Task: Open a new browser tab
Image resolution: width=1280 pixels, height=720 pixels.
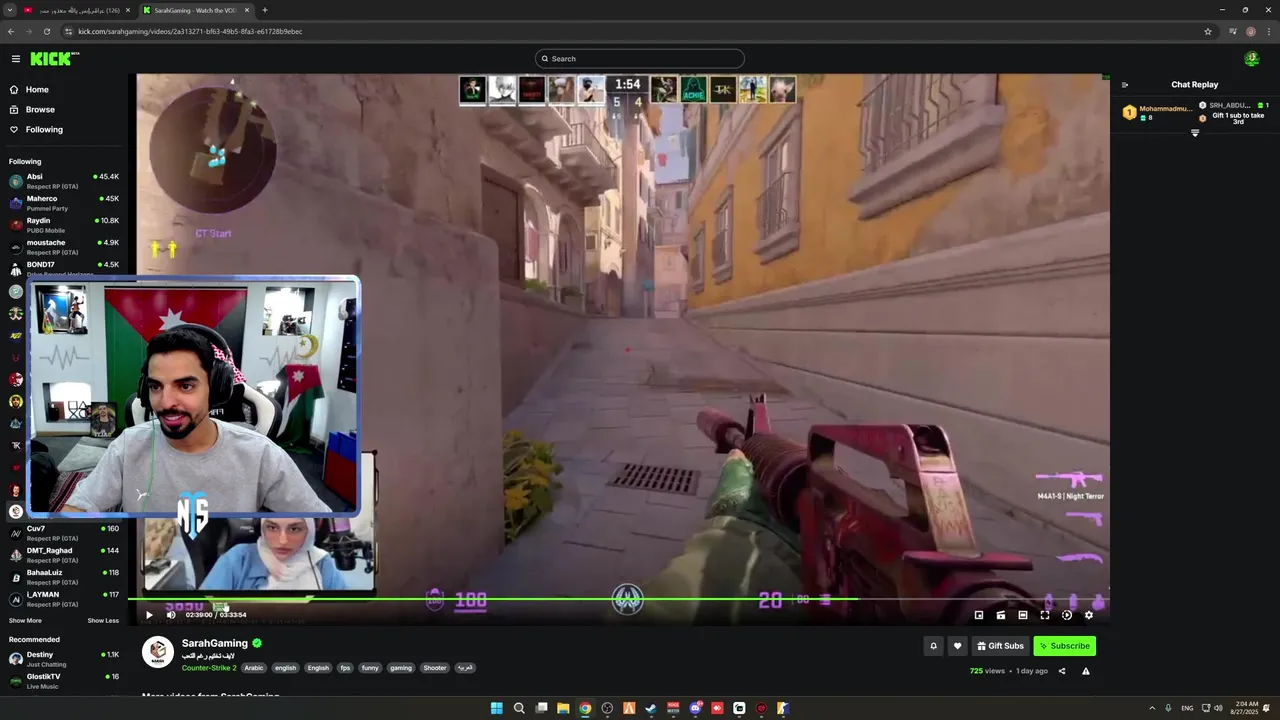Action: click(x=265, y=10)
